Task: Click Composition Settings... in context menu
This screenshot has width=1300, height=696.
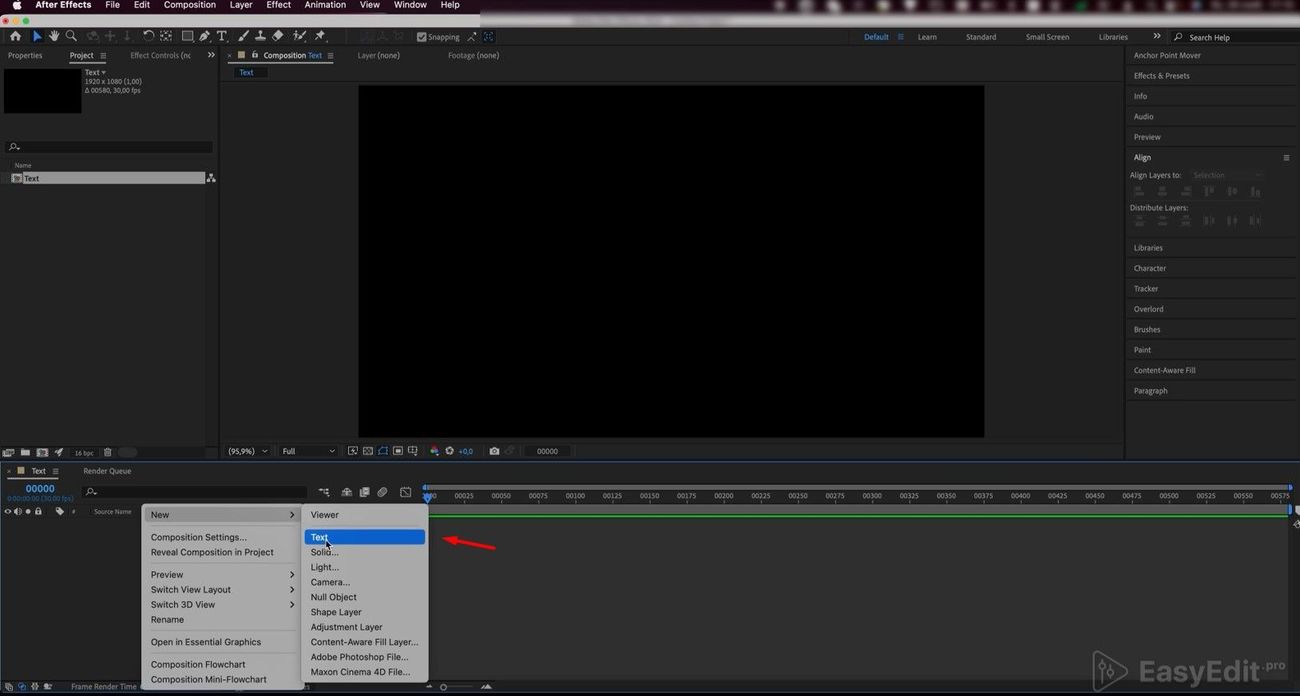Action: [x=199, y=537]
